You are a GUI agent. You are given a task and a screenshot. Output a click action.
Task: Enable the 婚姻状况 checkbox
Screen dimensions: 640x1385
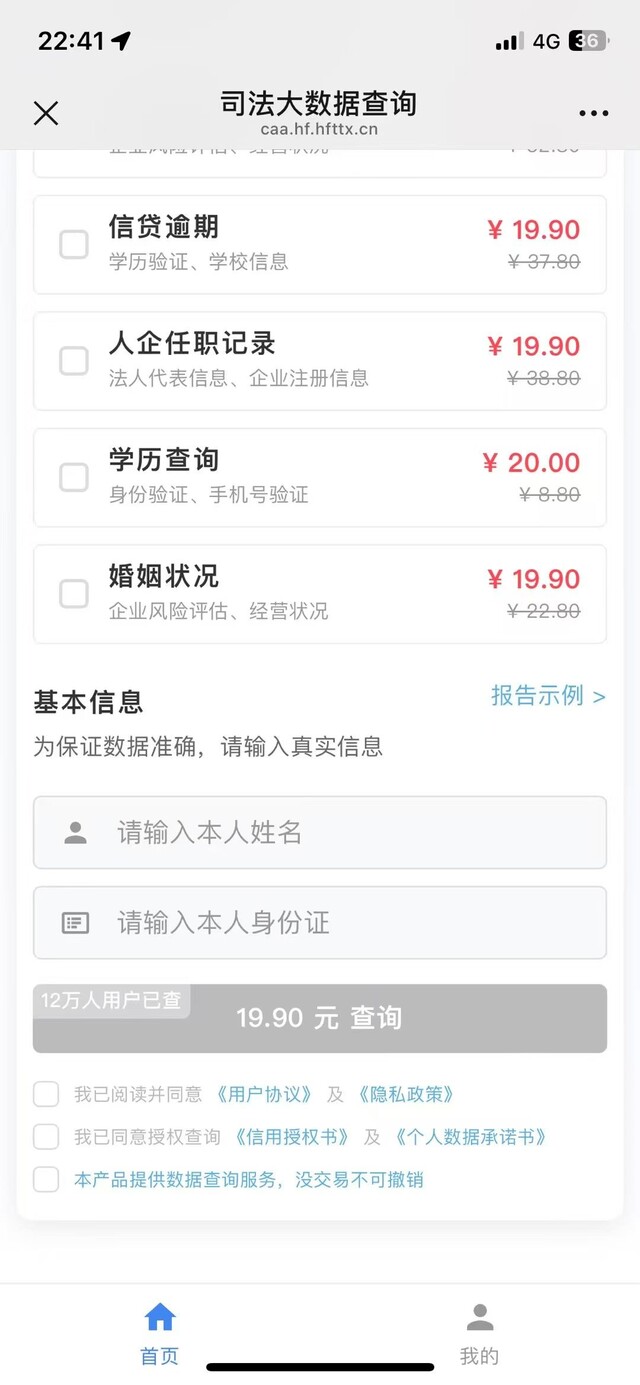pos(74,594)
